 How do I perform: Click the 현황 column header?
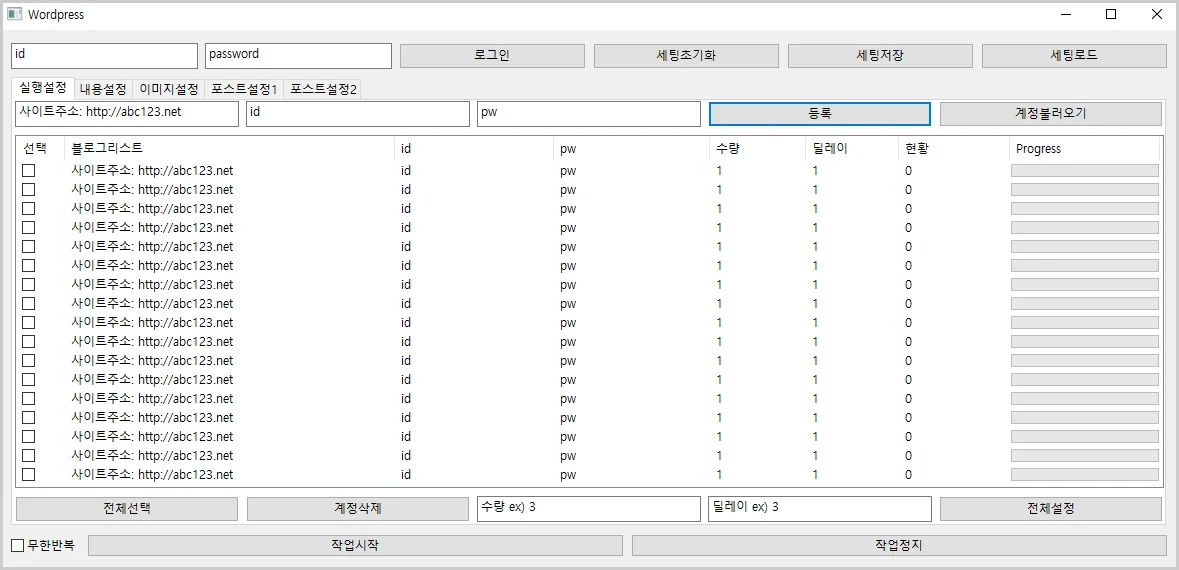(x=953, y=149)
